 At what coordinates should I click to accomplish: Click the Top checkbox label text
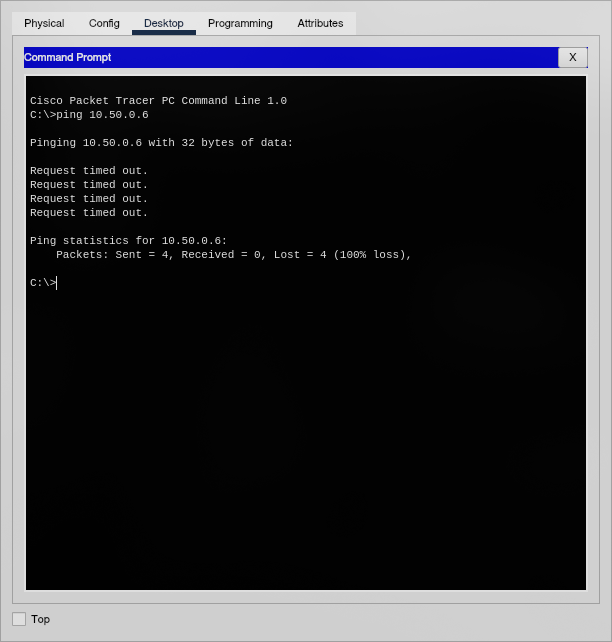pos(41,619)
